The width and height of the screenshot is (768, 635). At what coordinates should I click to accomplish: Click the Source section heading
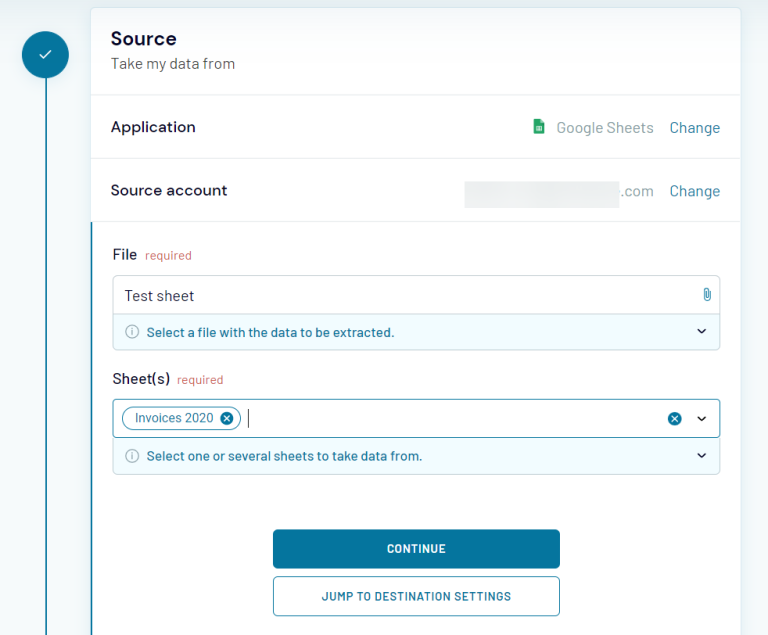click(143, 39)
